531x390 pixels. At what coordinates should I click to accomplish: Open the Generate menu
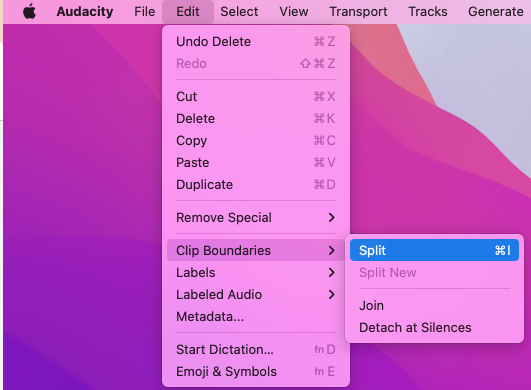[496, 12]
